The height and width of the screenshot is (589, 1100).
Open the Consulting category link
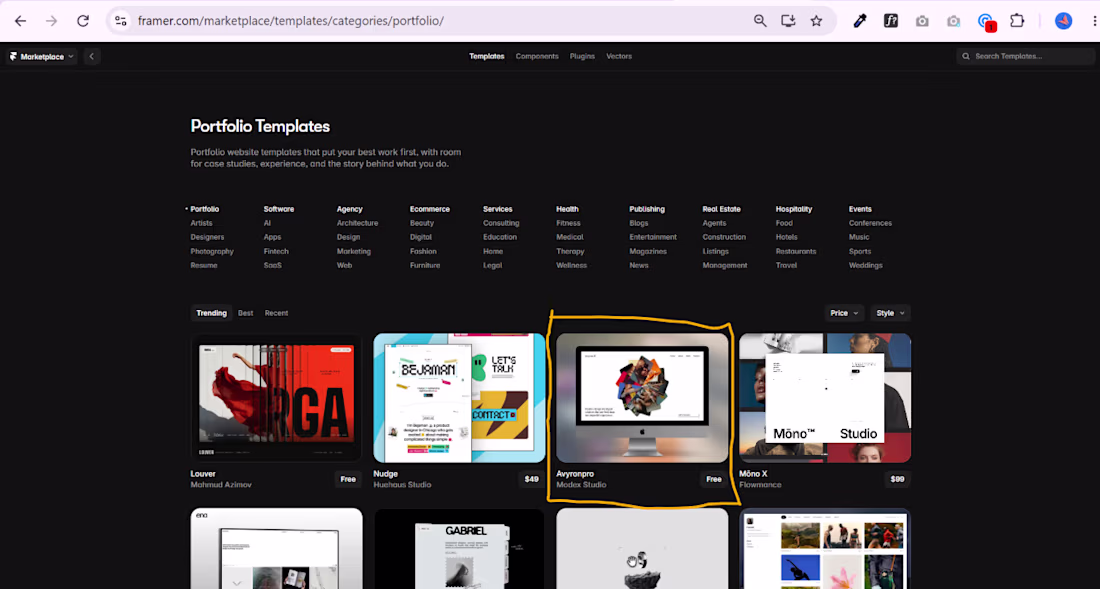click(x=501, y=223)
